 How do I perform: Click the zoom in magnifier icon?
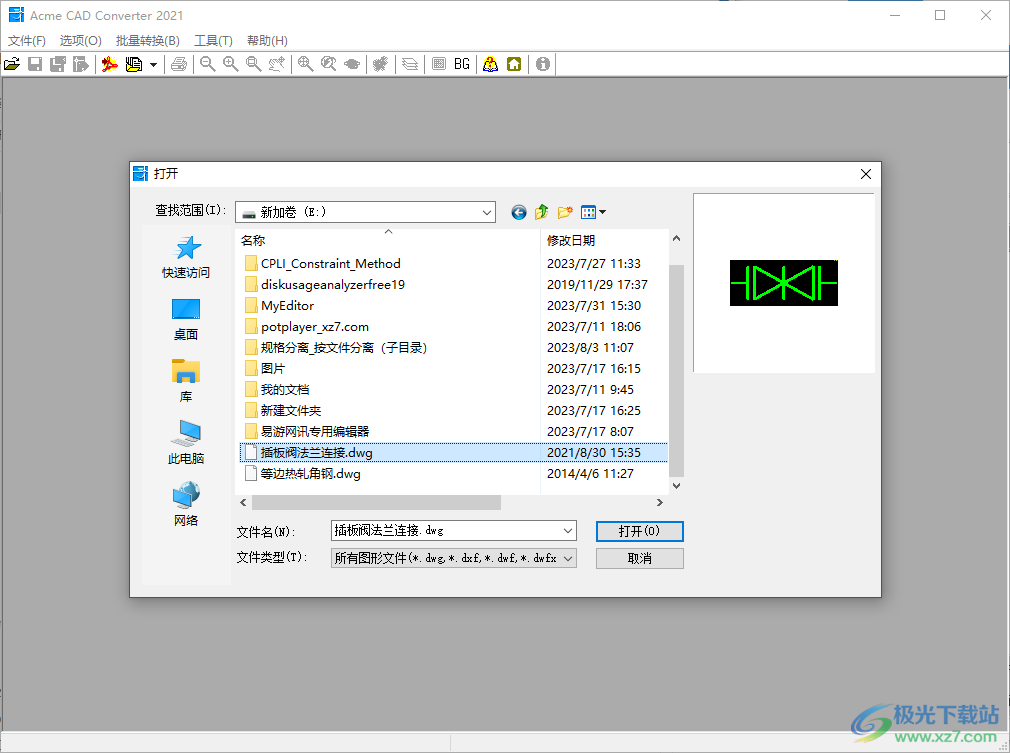(x=231, y=64)
